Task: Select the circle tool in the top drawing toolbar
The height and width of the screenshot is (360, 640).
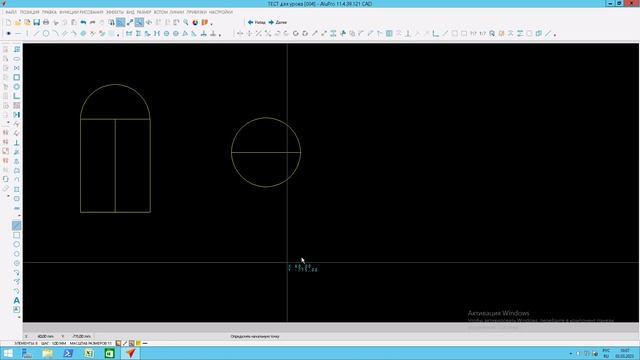Action: click(x=46, y=33)
